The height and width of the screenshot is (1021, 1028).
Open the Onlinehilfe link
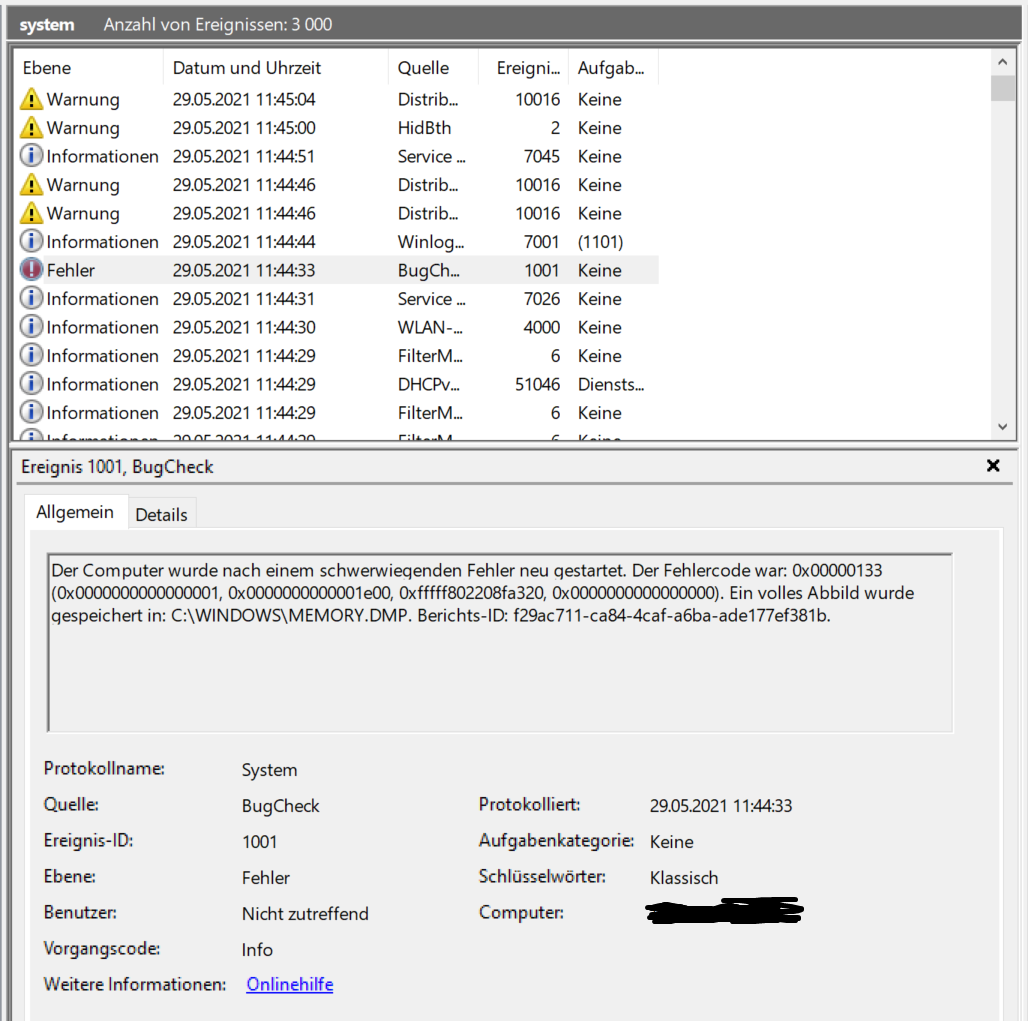[x=290, y=984]
